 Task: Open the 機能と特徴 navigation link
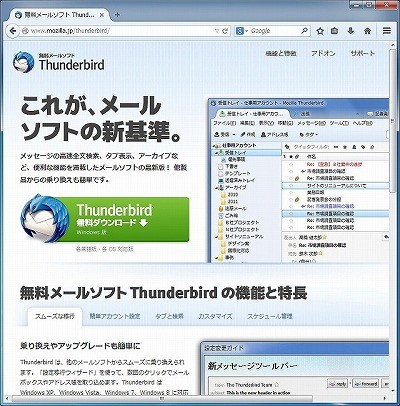pos(281,53)
